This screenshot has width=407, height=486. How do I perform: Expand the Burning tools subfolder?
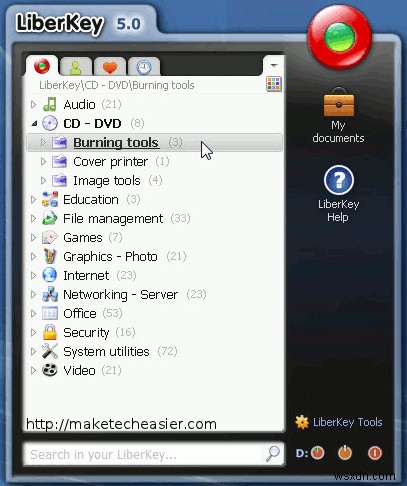pyautogui.click(x=43, y=143)
